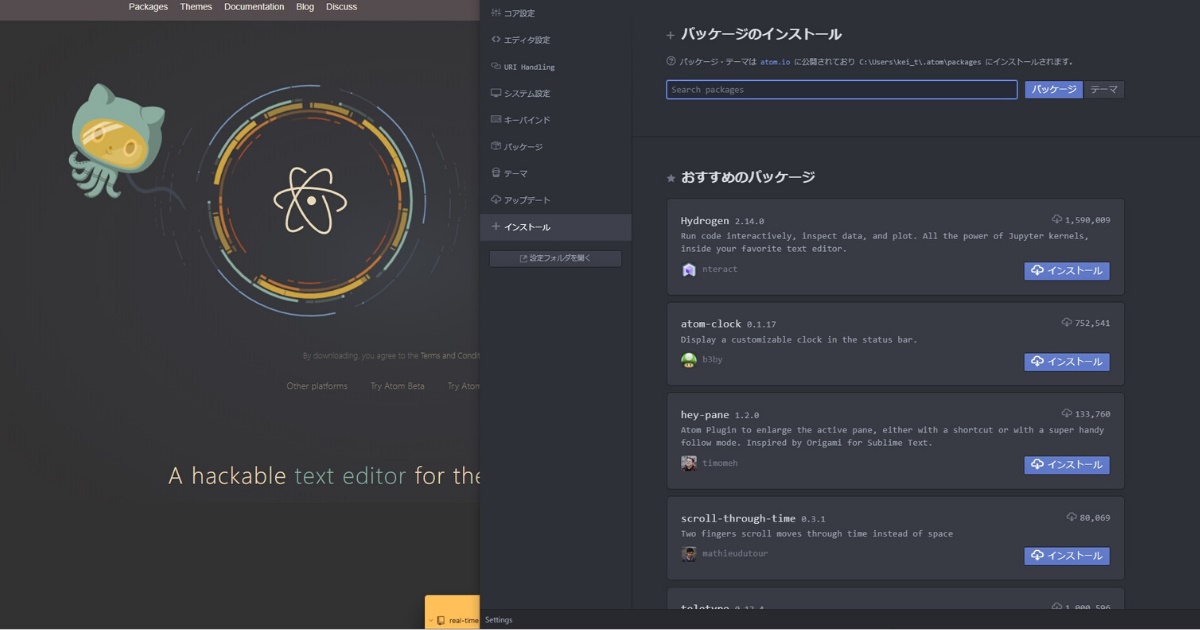This screenshot has height=630, width=1200.
Task: Focus the Search packages input field
Action: coord(841,90)
